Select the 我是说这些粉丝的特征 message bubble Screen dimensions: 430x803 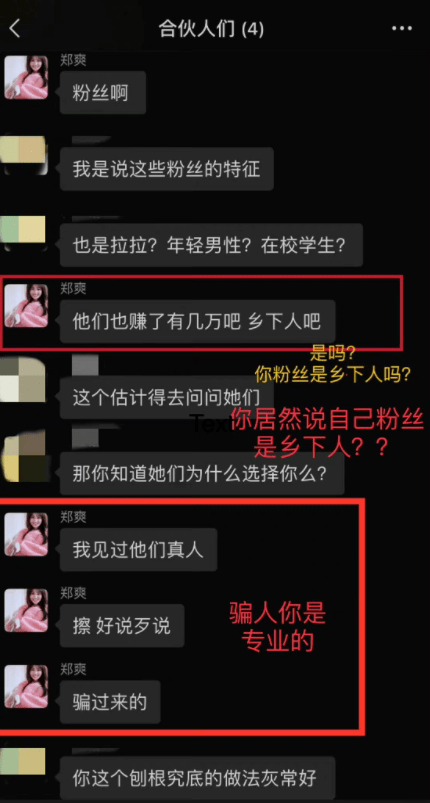pos(167,169)
